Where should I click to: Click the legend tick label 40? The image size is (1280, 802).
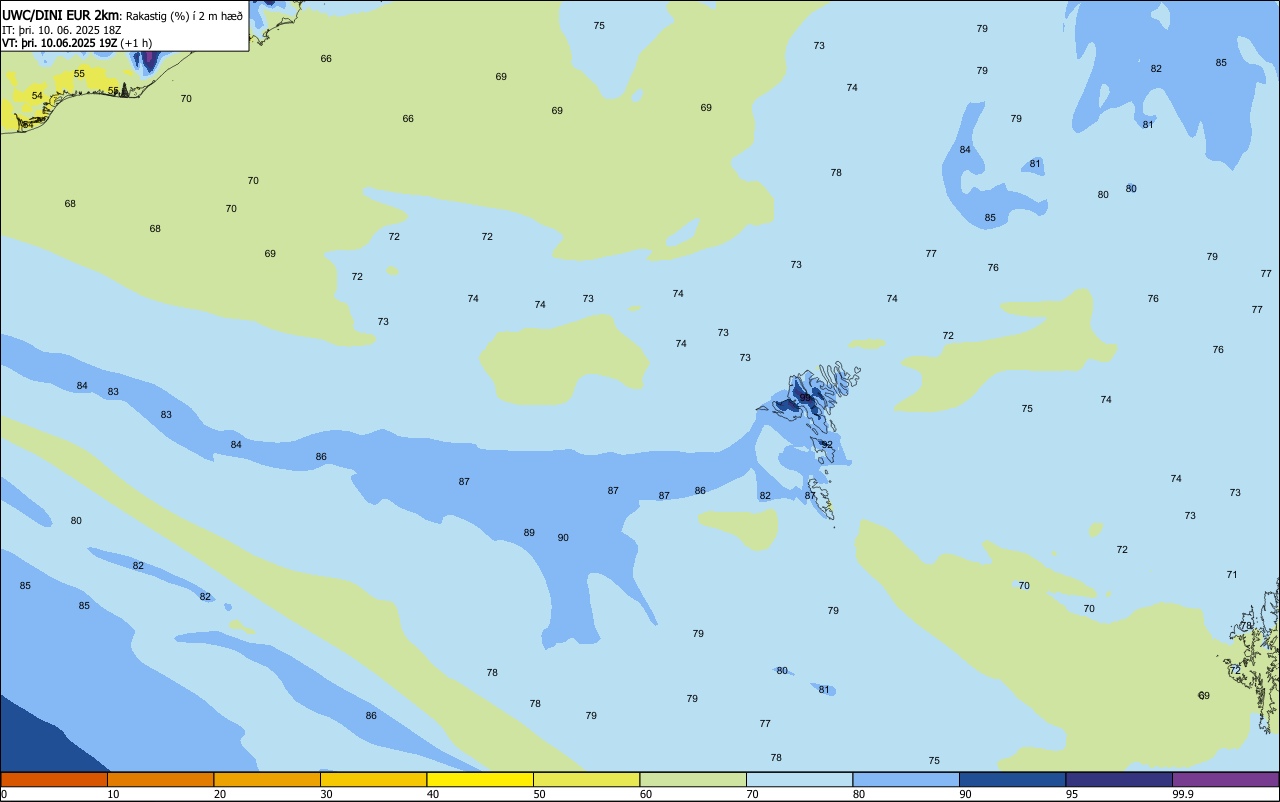tap(433, 794)
